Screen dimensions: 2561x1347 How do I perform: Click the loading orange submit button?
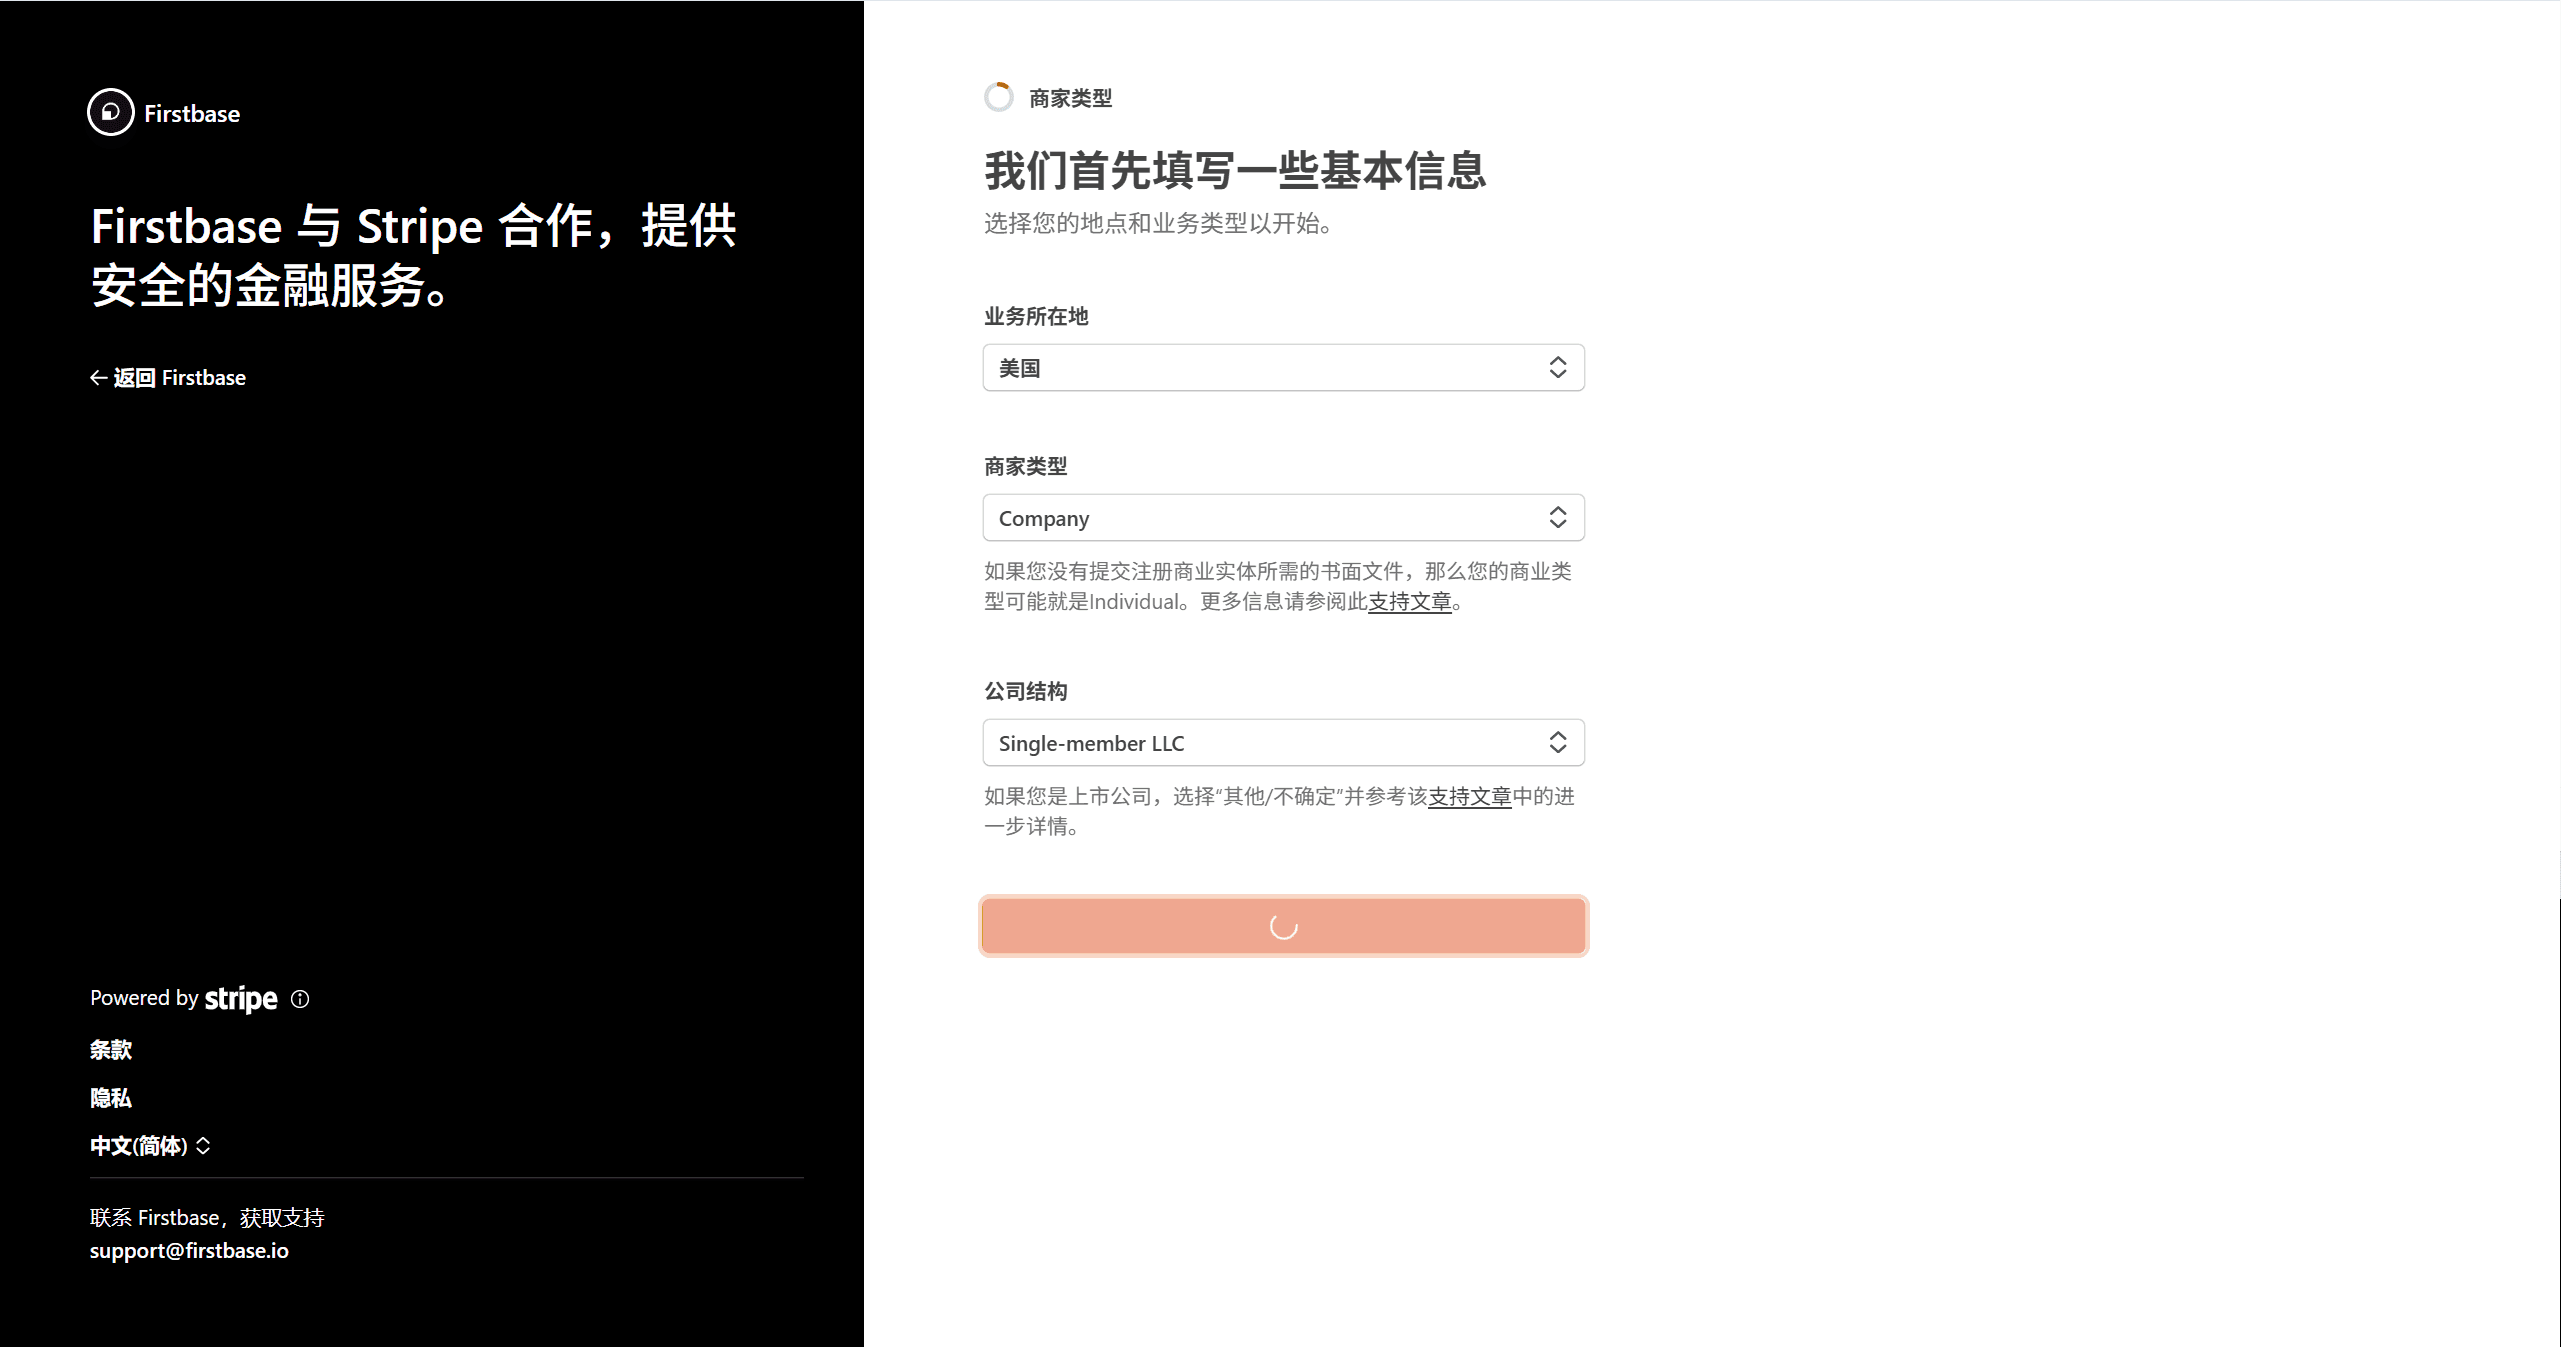(x=1283, y=926)
